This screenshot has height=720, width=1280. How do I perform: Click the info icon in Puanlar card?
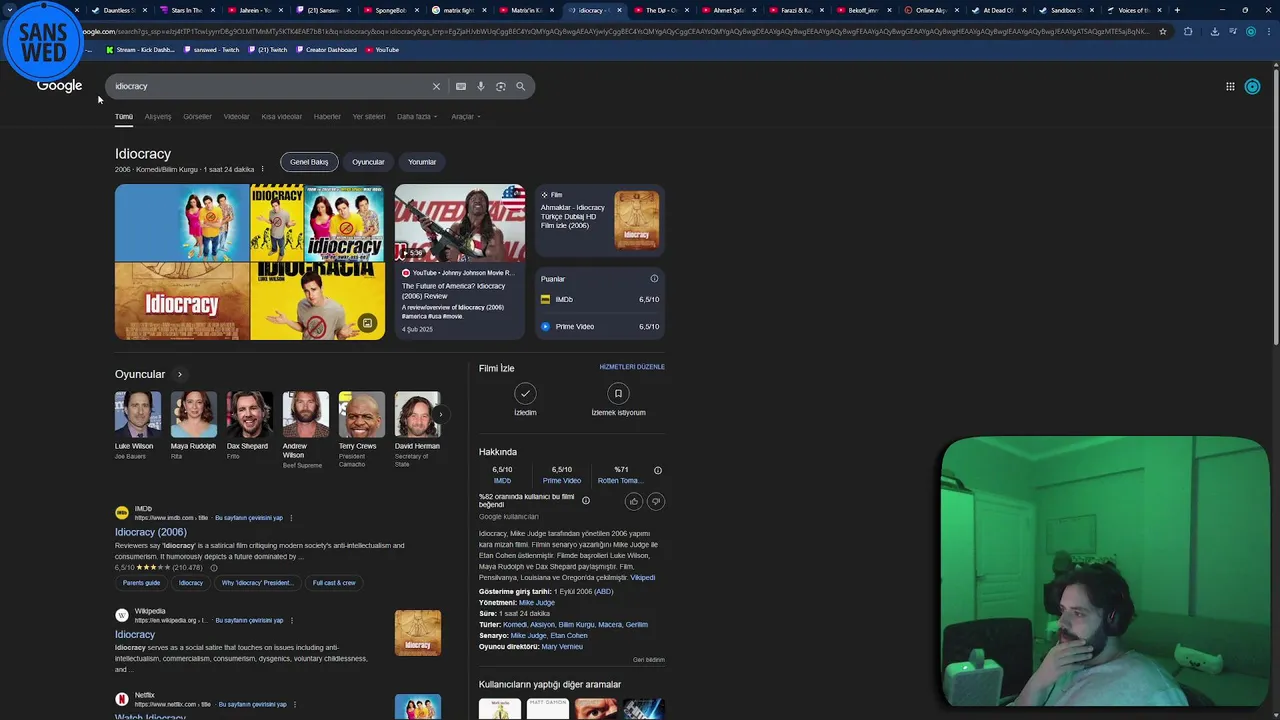(x=654, y=279)
